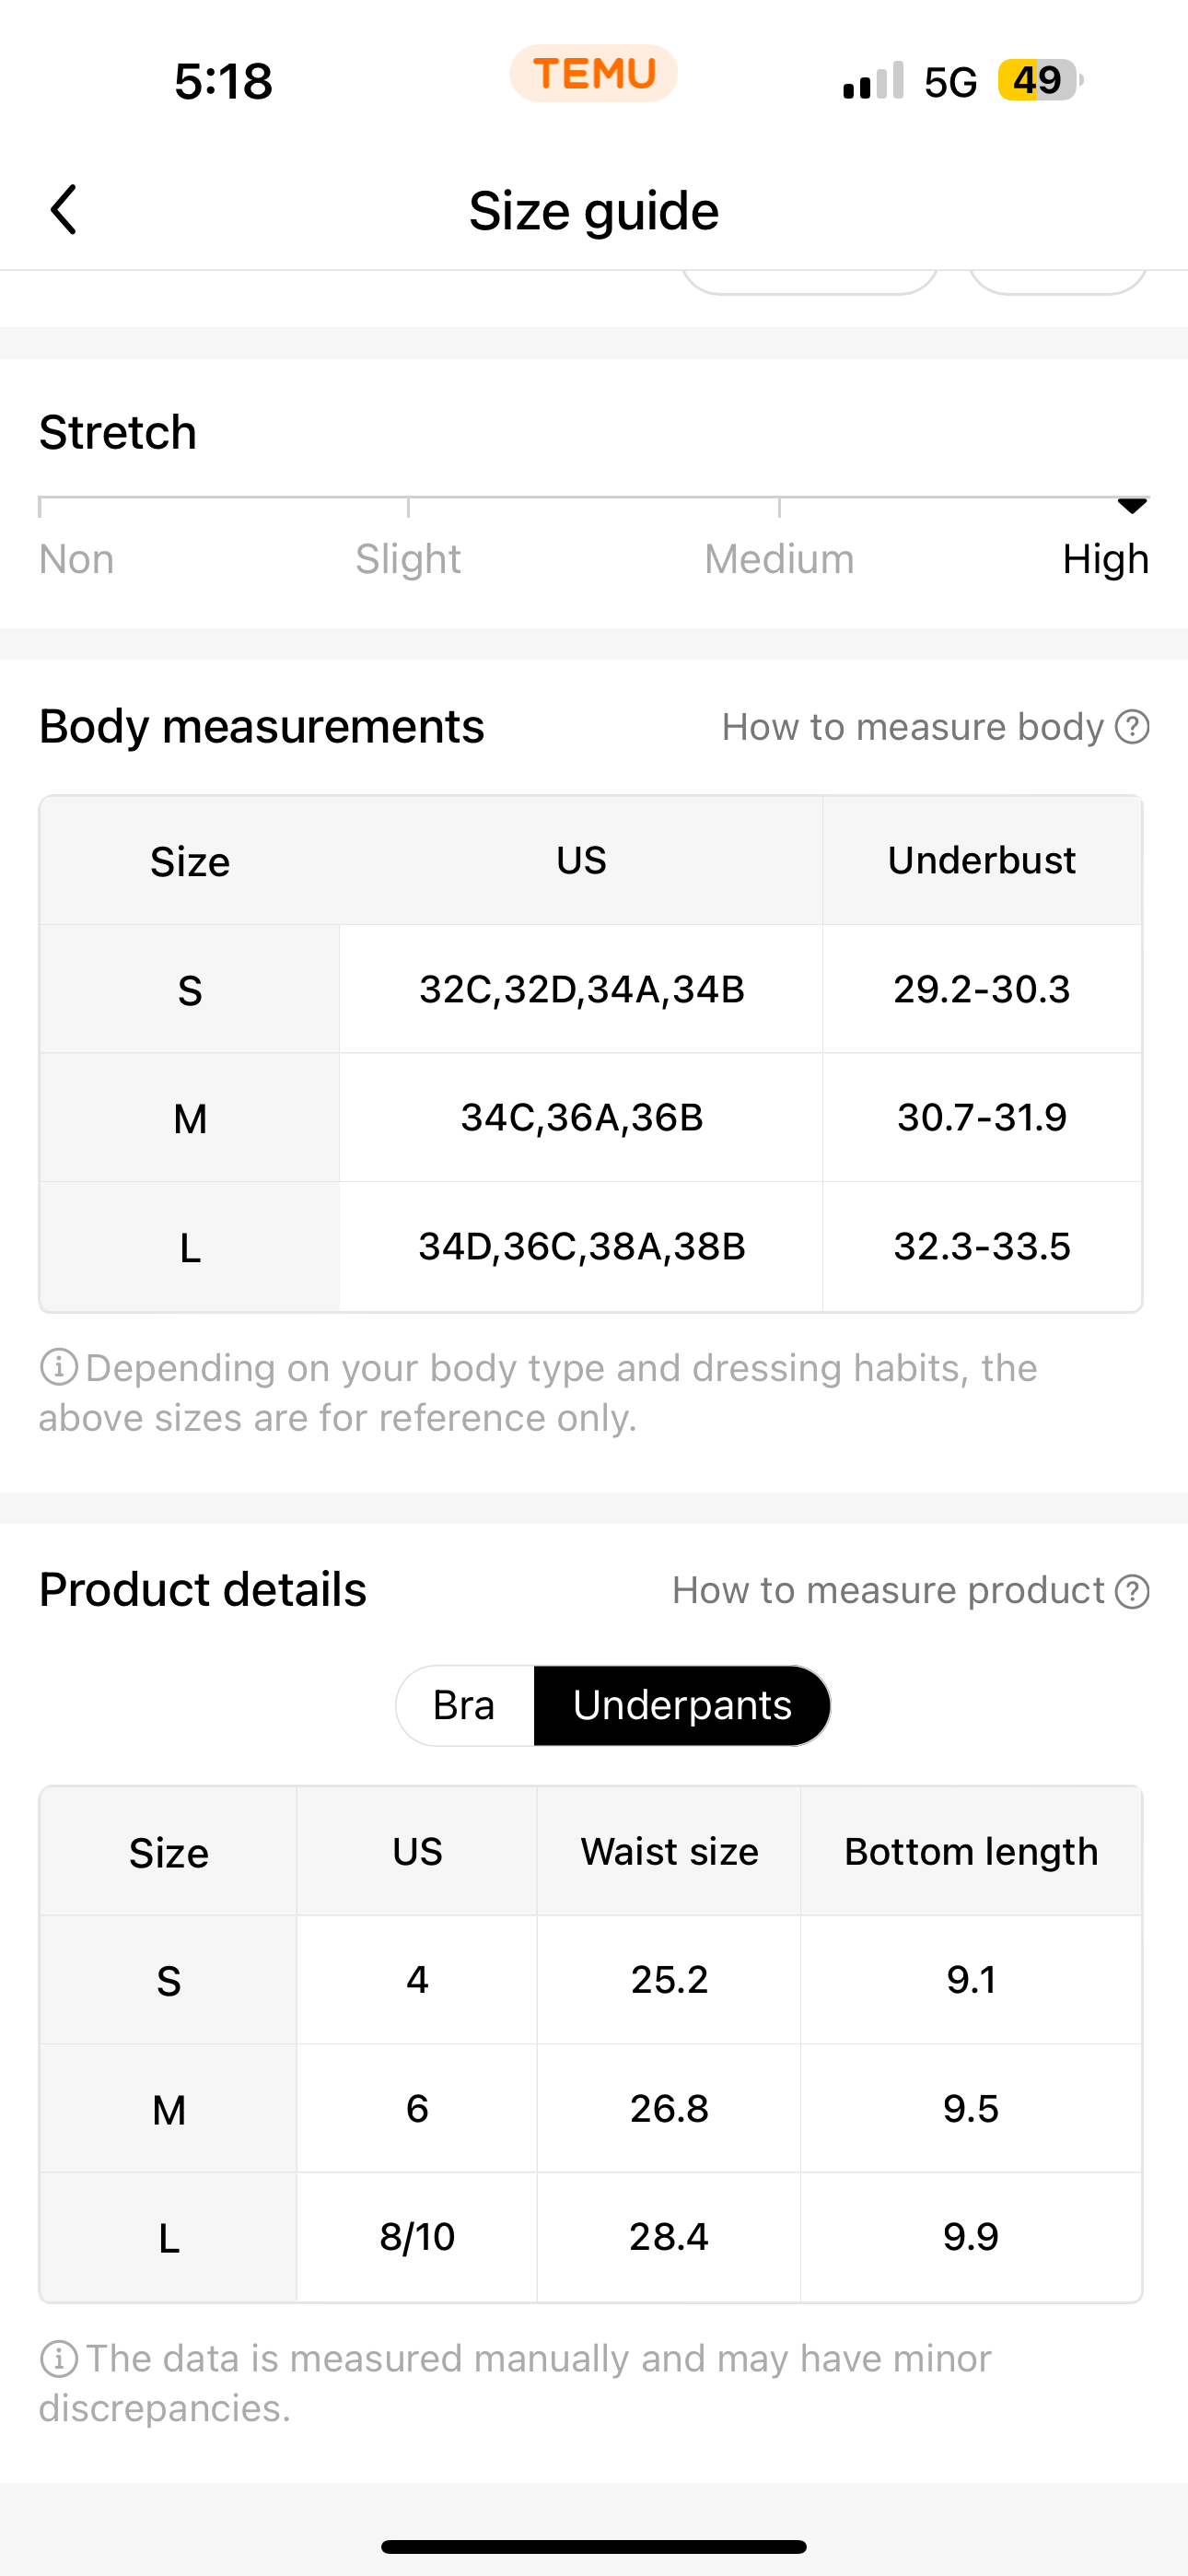Tap the TEMU logo in status bar
Viewport: 1188px width, 2576px height.
[x=594, y=74]
